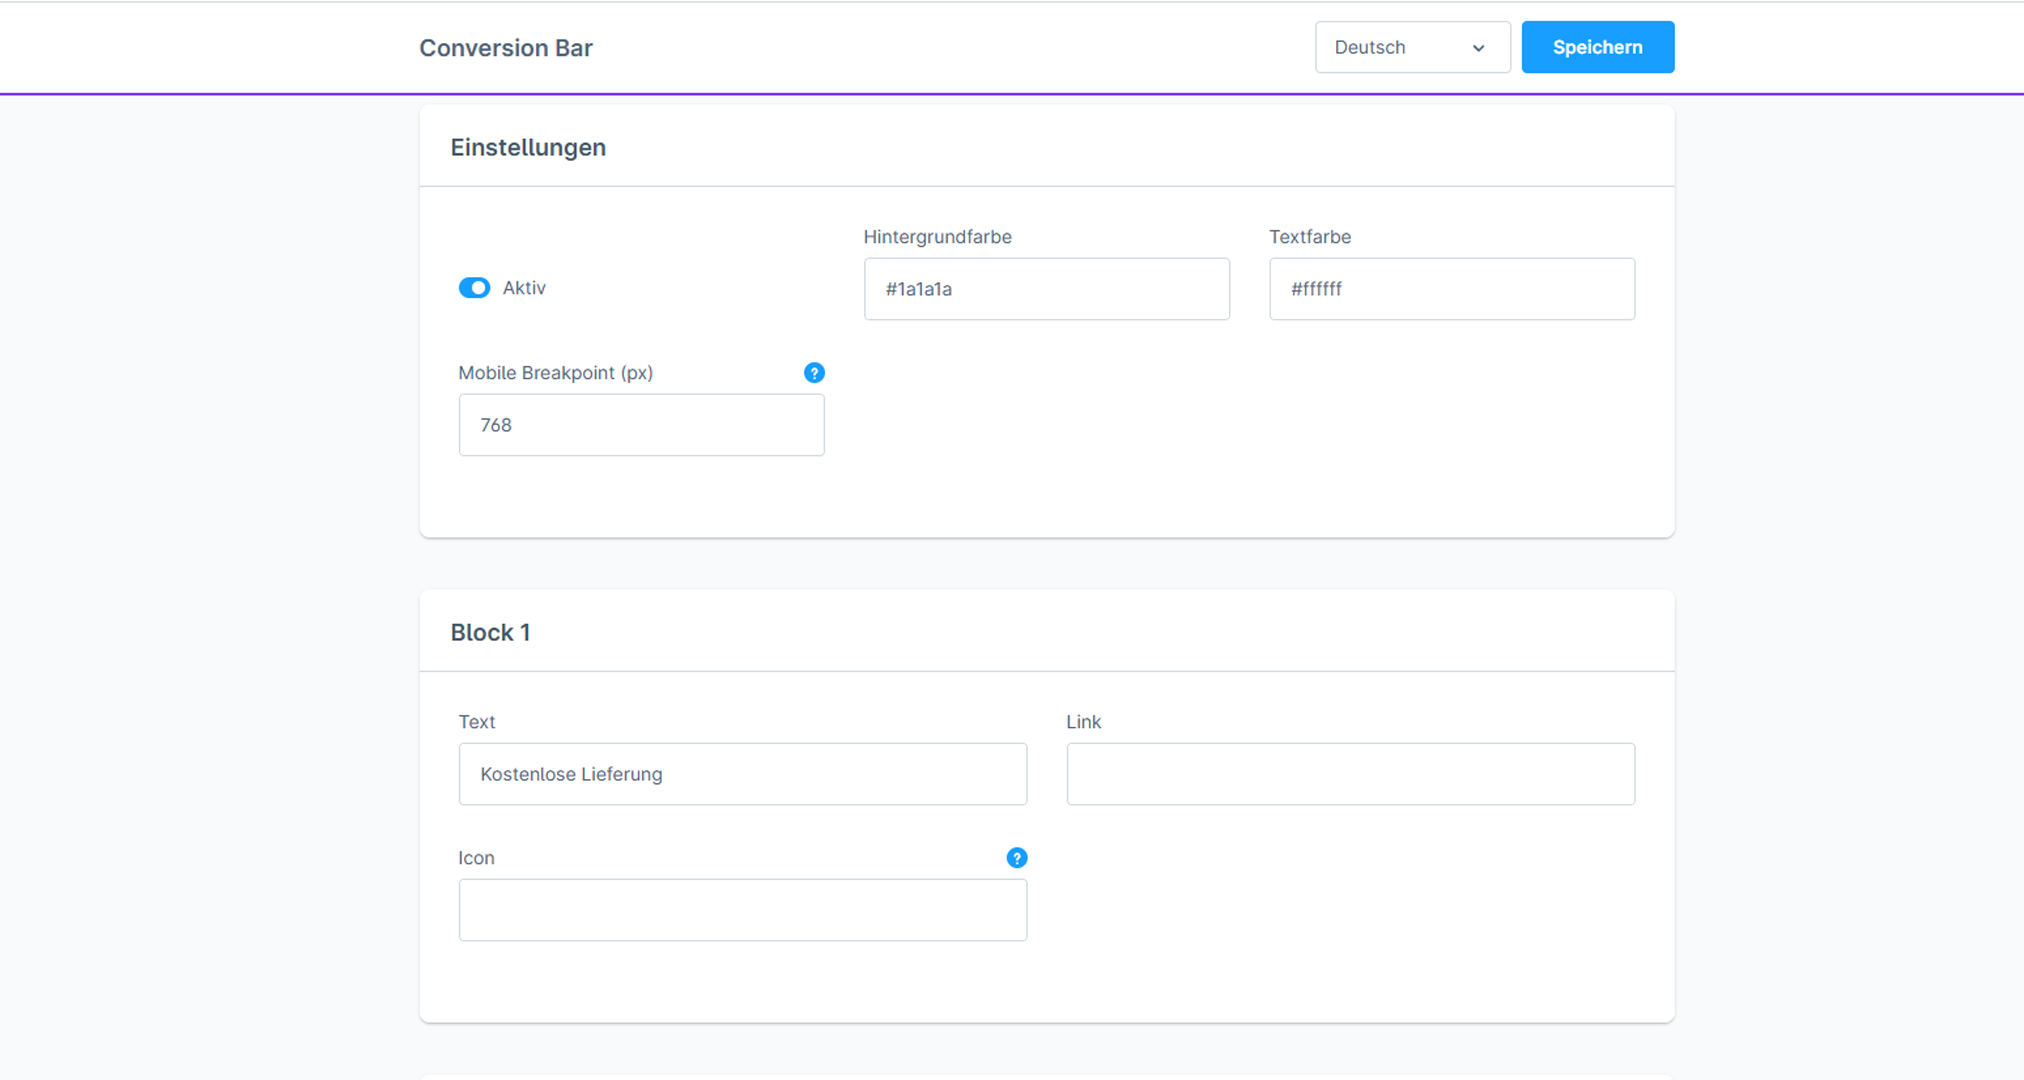
Task: Edit the Textfarbe color value field
Action: coord(1451,289)
